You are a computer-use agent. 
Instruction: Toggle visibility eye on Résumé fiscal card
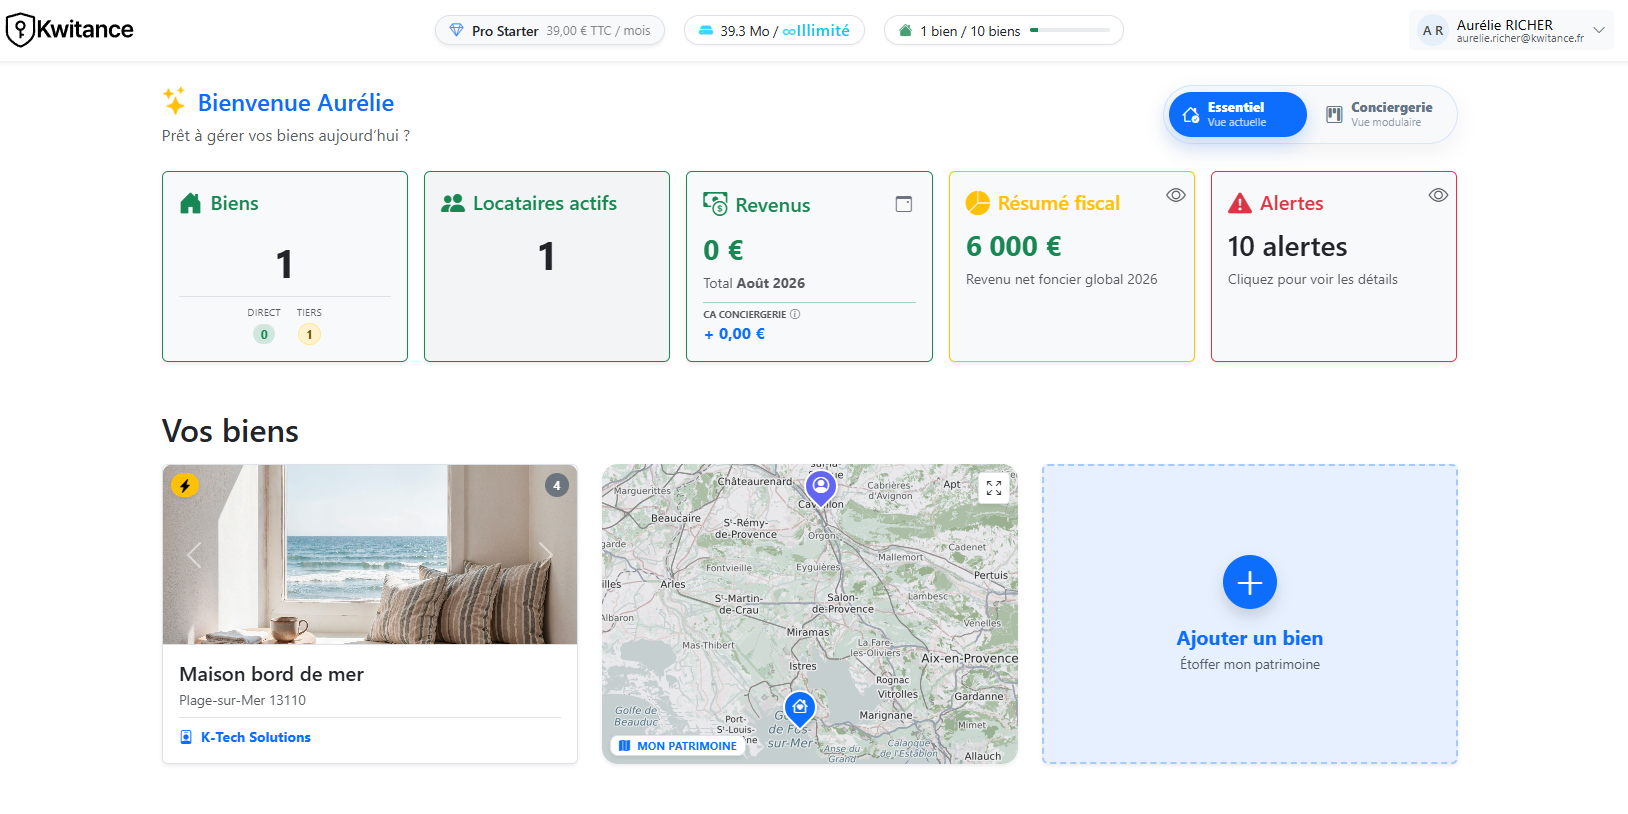[x=1176, y=195]
